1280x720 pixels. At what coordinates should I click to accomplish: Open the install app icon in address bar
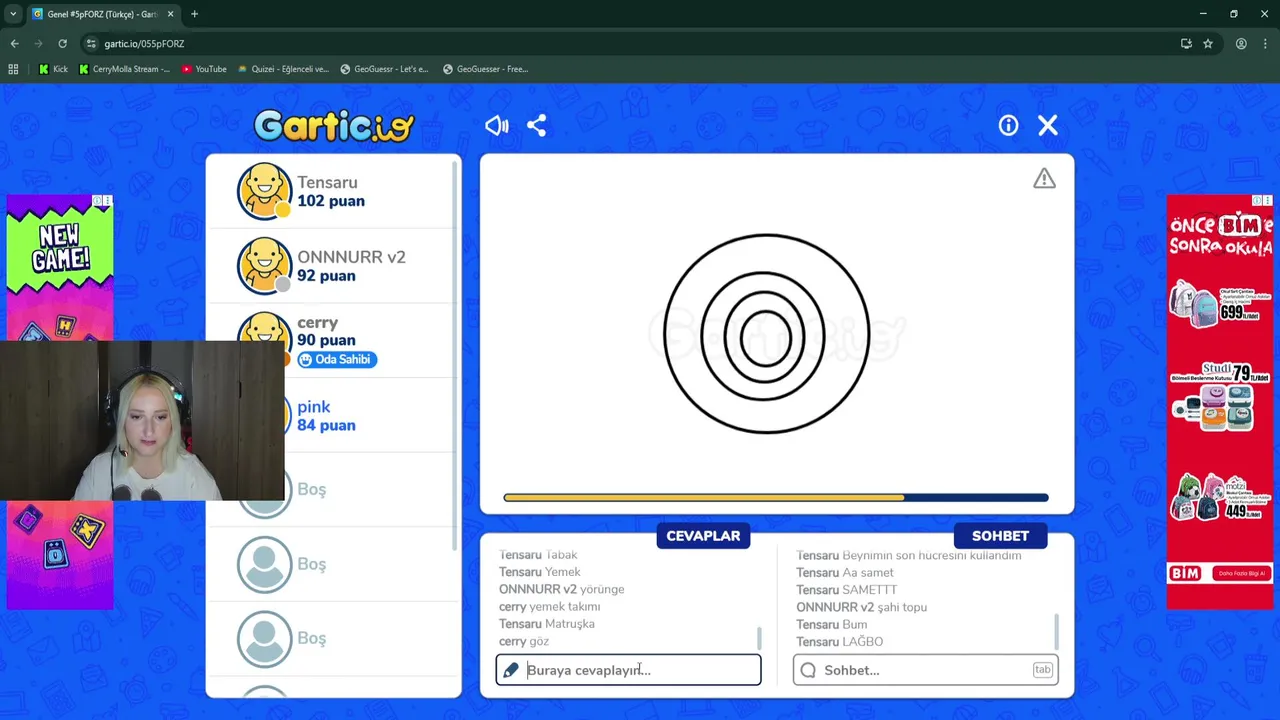1186,44
